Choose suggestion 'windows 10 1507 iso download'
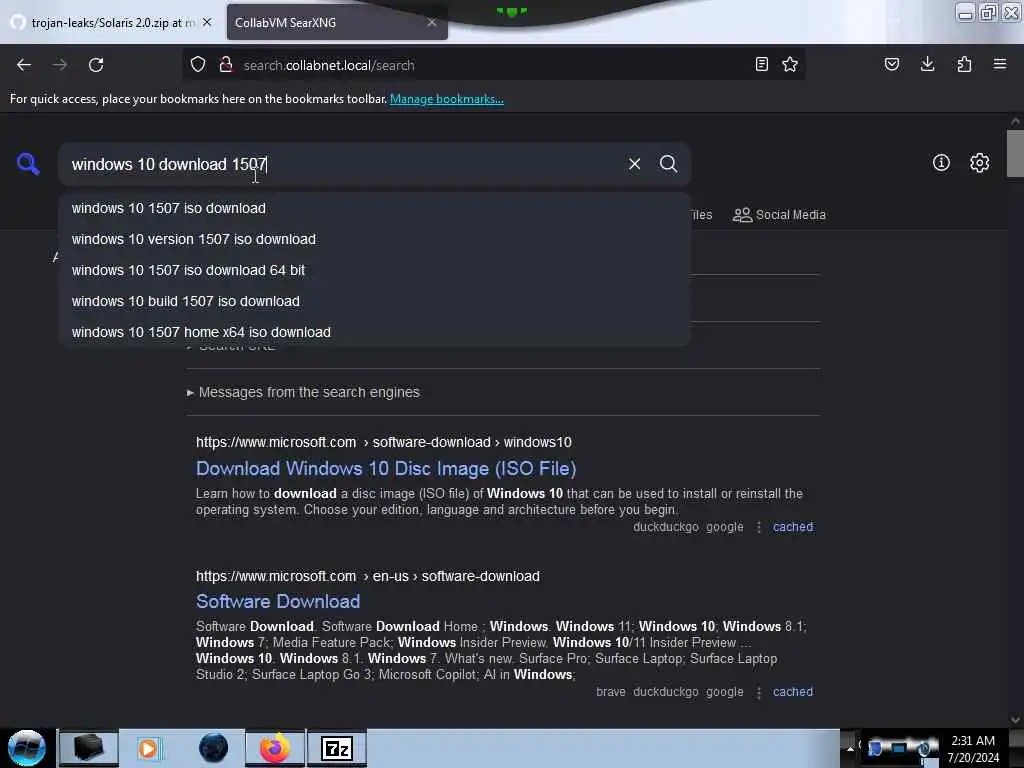 pyautogui.click(x=375, y=208)
